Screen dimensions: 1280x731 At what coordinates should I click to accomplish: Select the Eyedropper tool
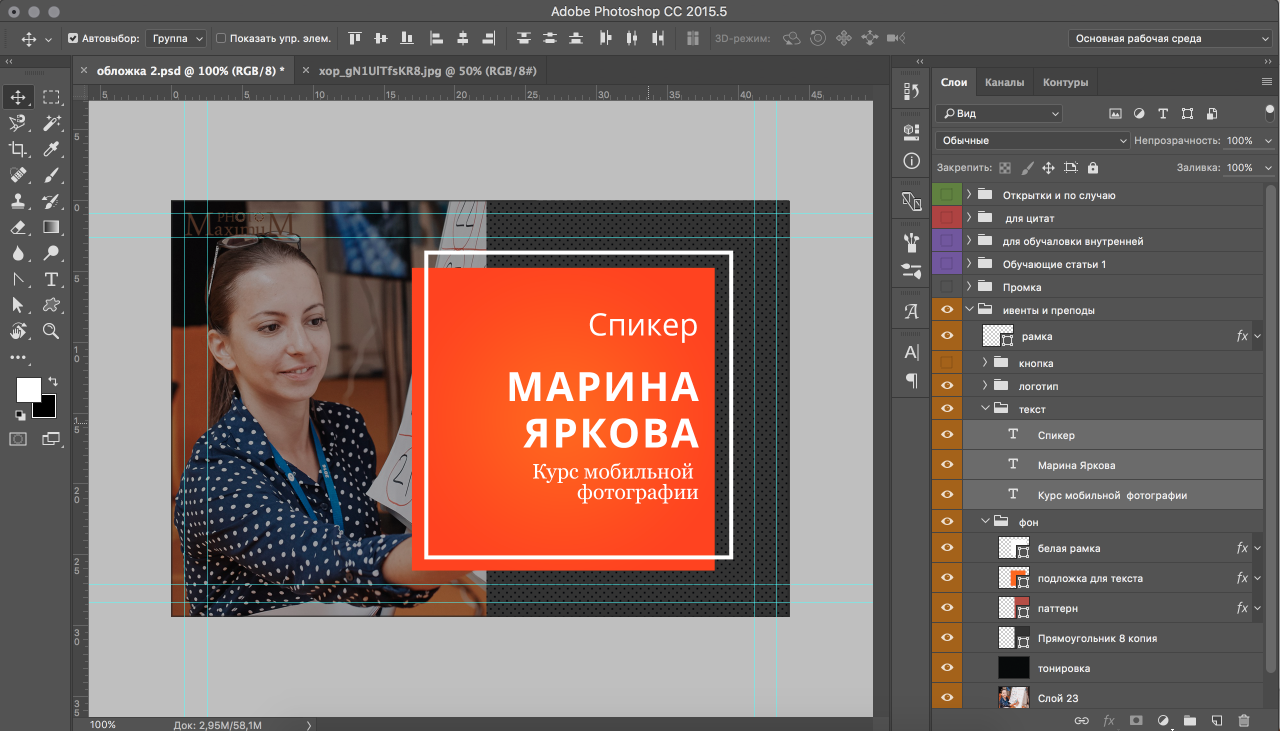tap(51, 149)
